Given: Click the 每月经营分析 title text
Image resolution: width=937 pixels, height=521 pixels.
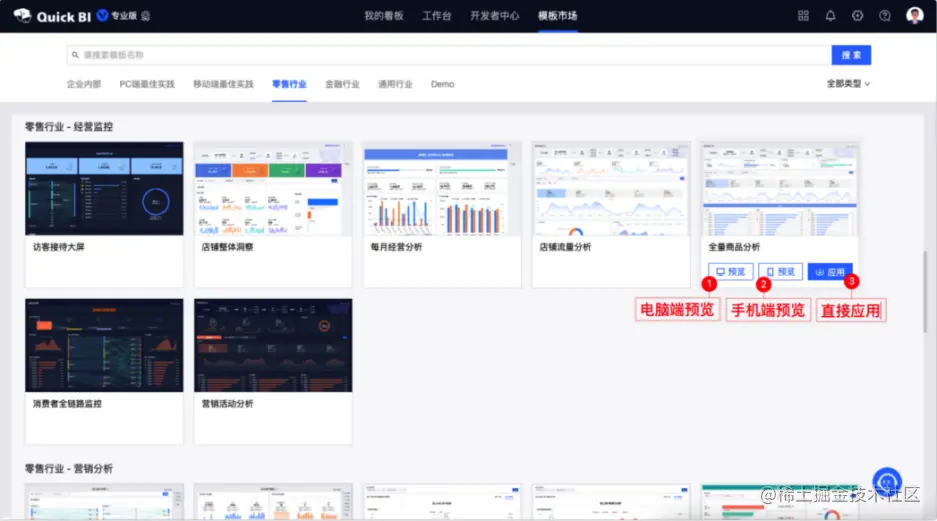Looking at the screenshot, I should tap(396, 247).
